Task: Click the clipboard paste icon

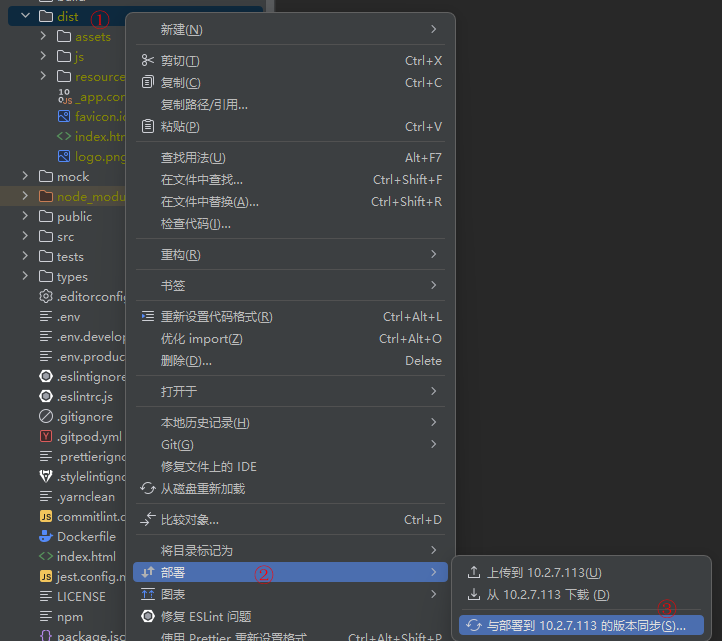Action: pyautogui.click(x=148, y=127)
